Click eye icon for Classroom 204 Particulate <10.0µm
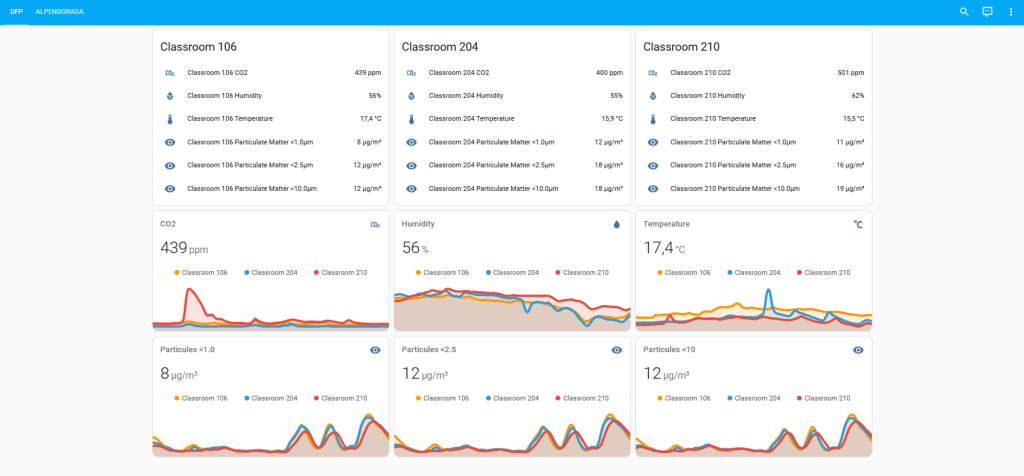Screen dimensions: 1024x476 click(x=411, y=189)
